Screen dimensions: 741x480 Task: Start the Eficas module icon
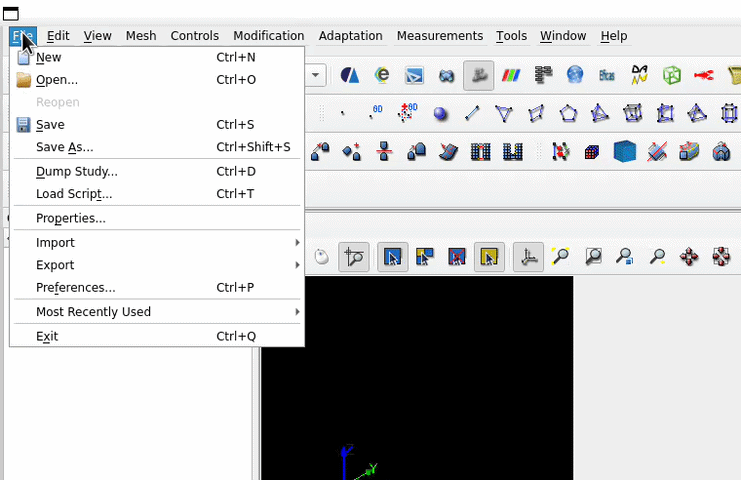(x=607, y=75)
